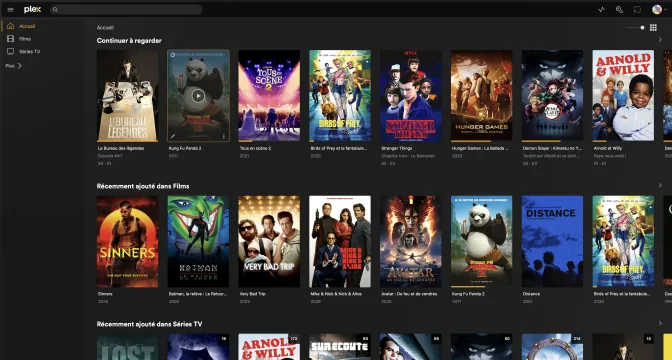This screenshot has width=672, height=360.
Task: Open Hunger Games poster
Action: tap(481, 96)
